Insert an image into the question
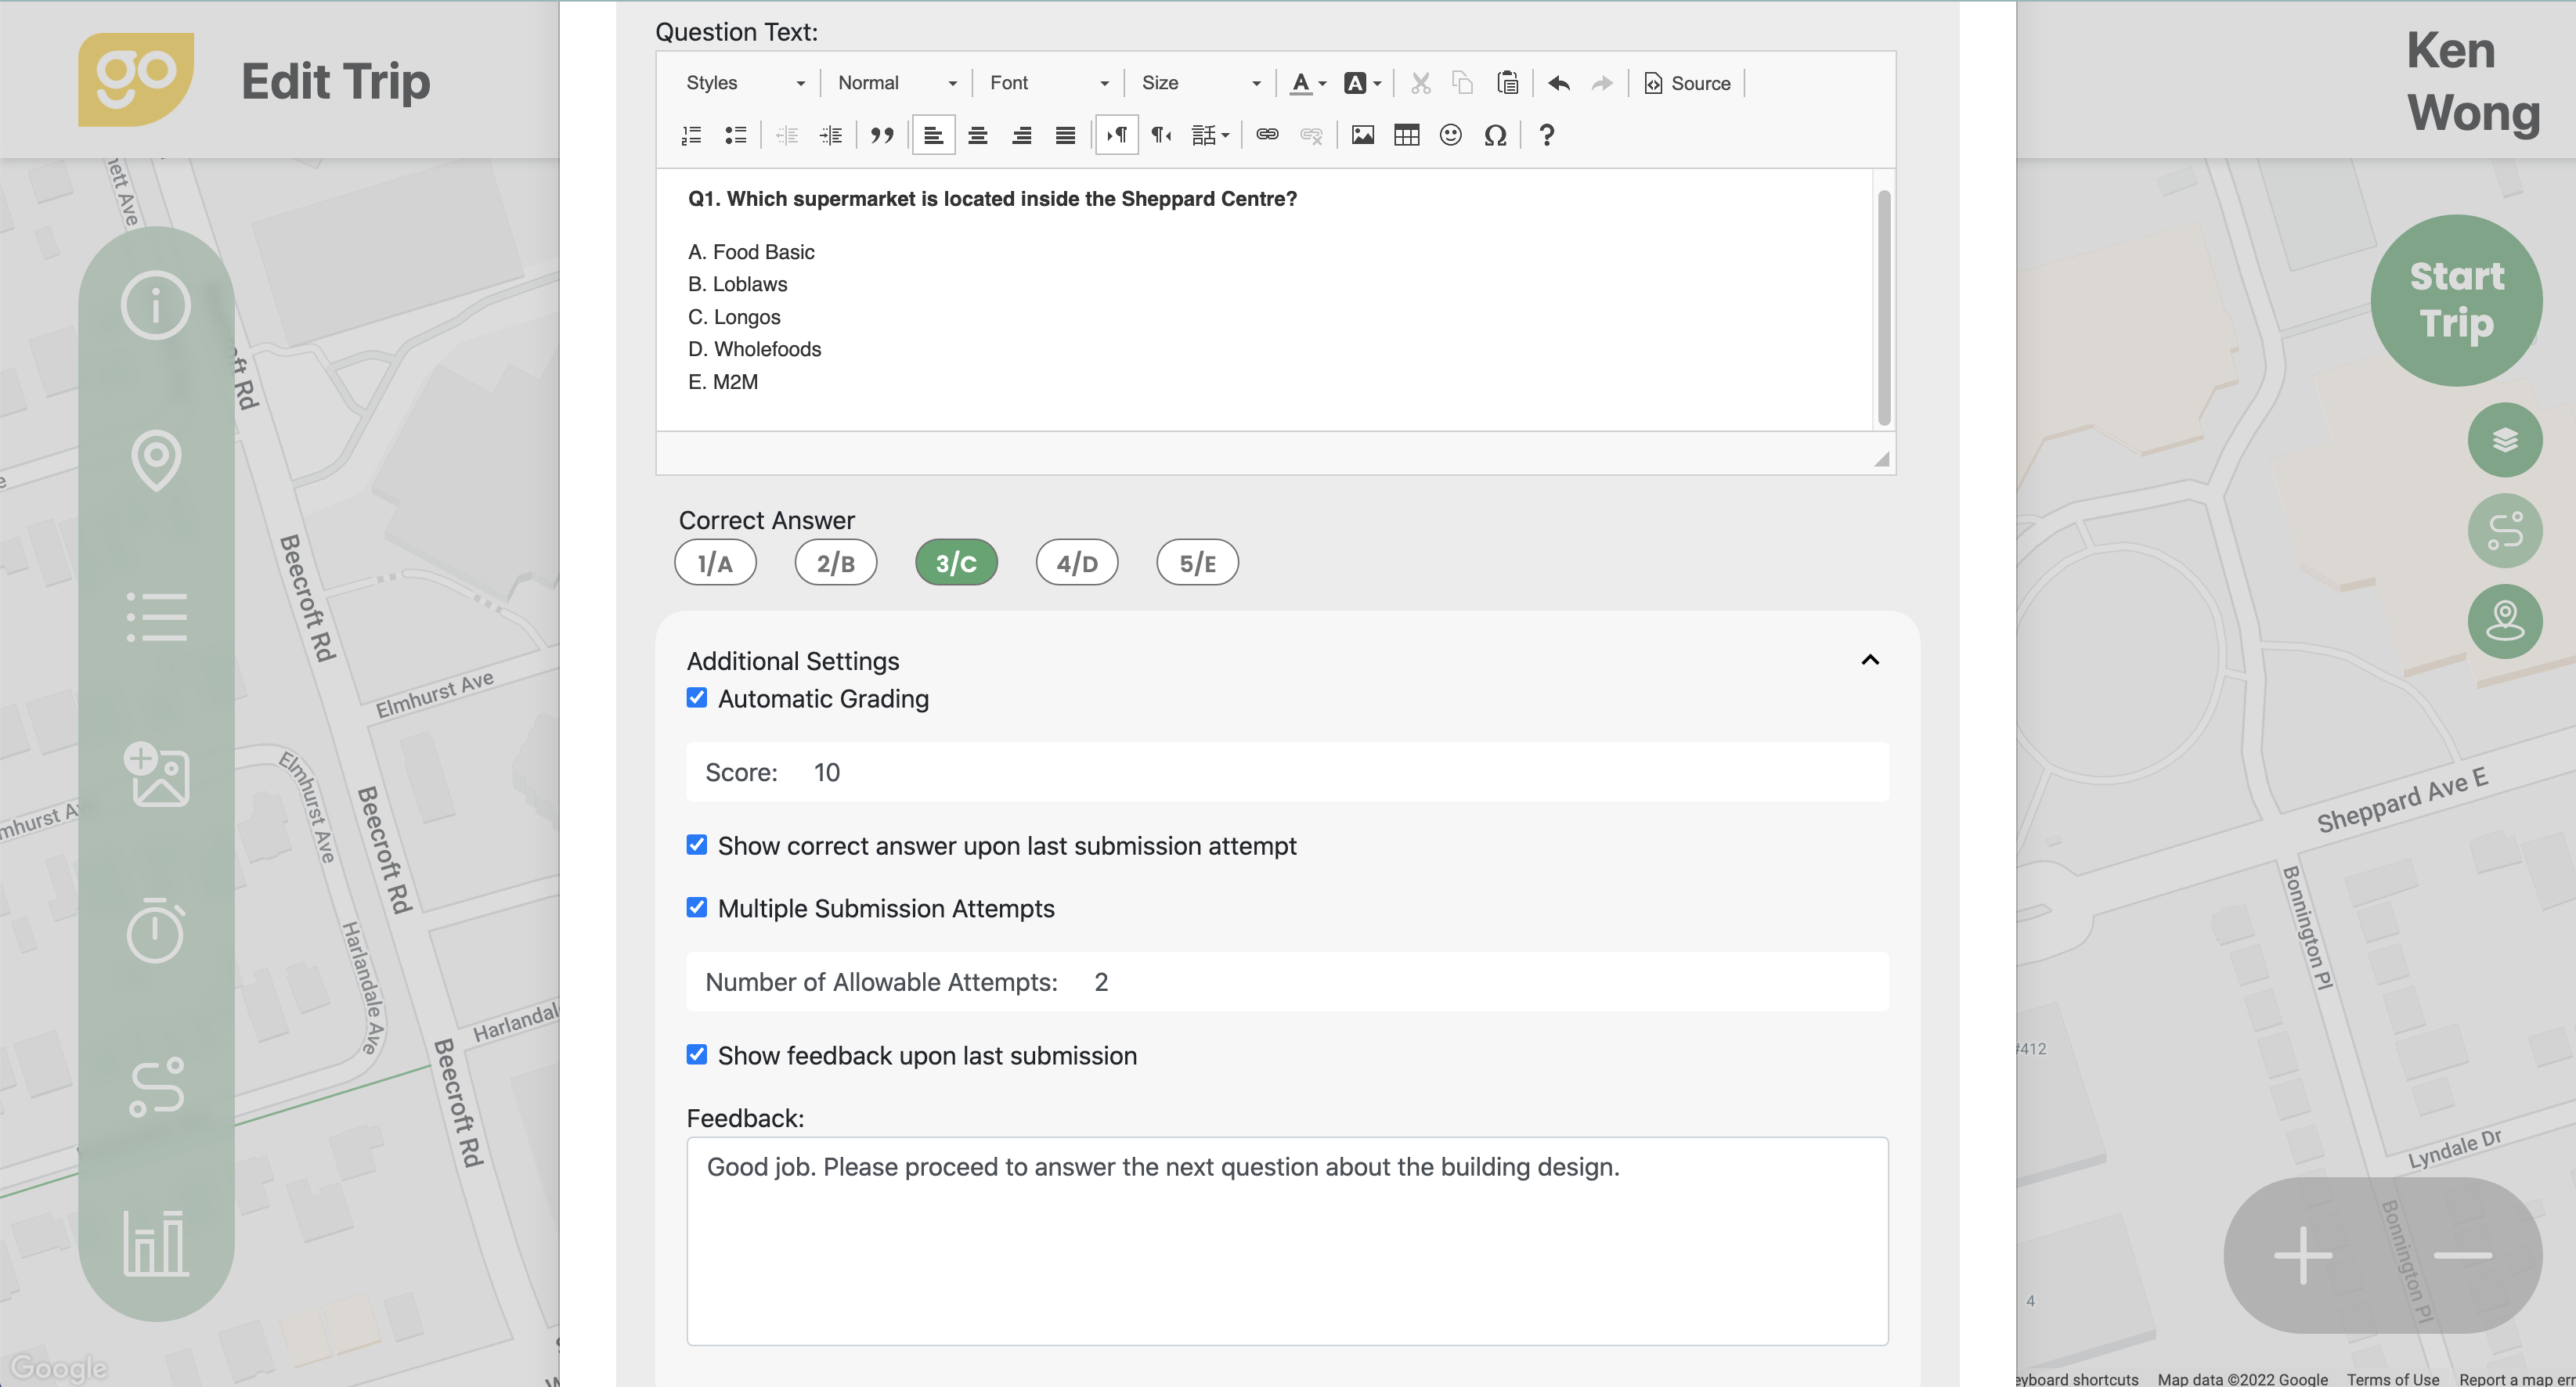The height and width of the screenshot is (1387, 2576). [1363, 135]
